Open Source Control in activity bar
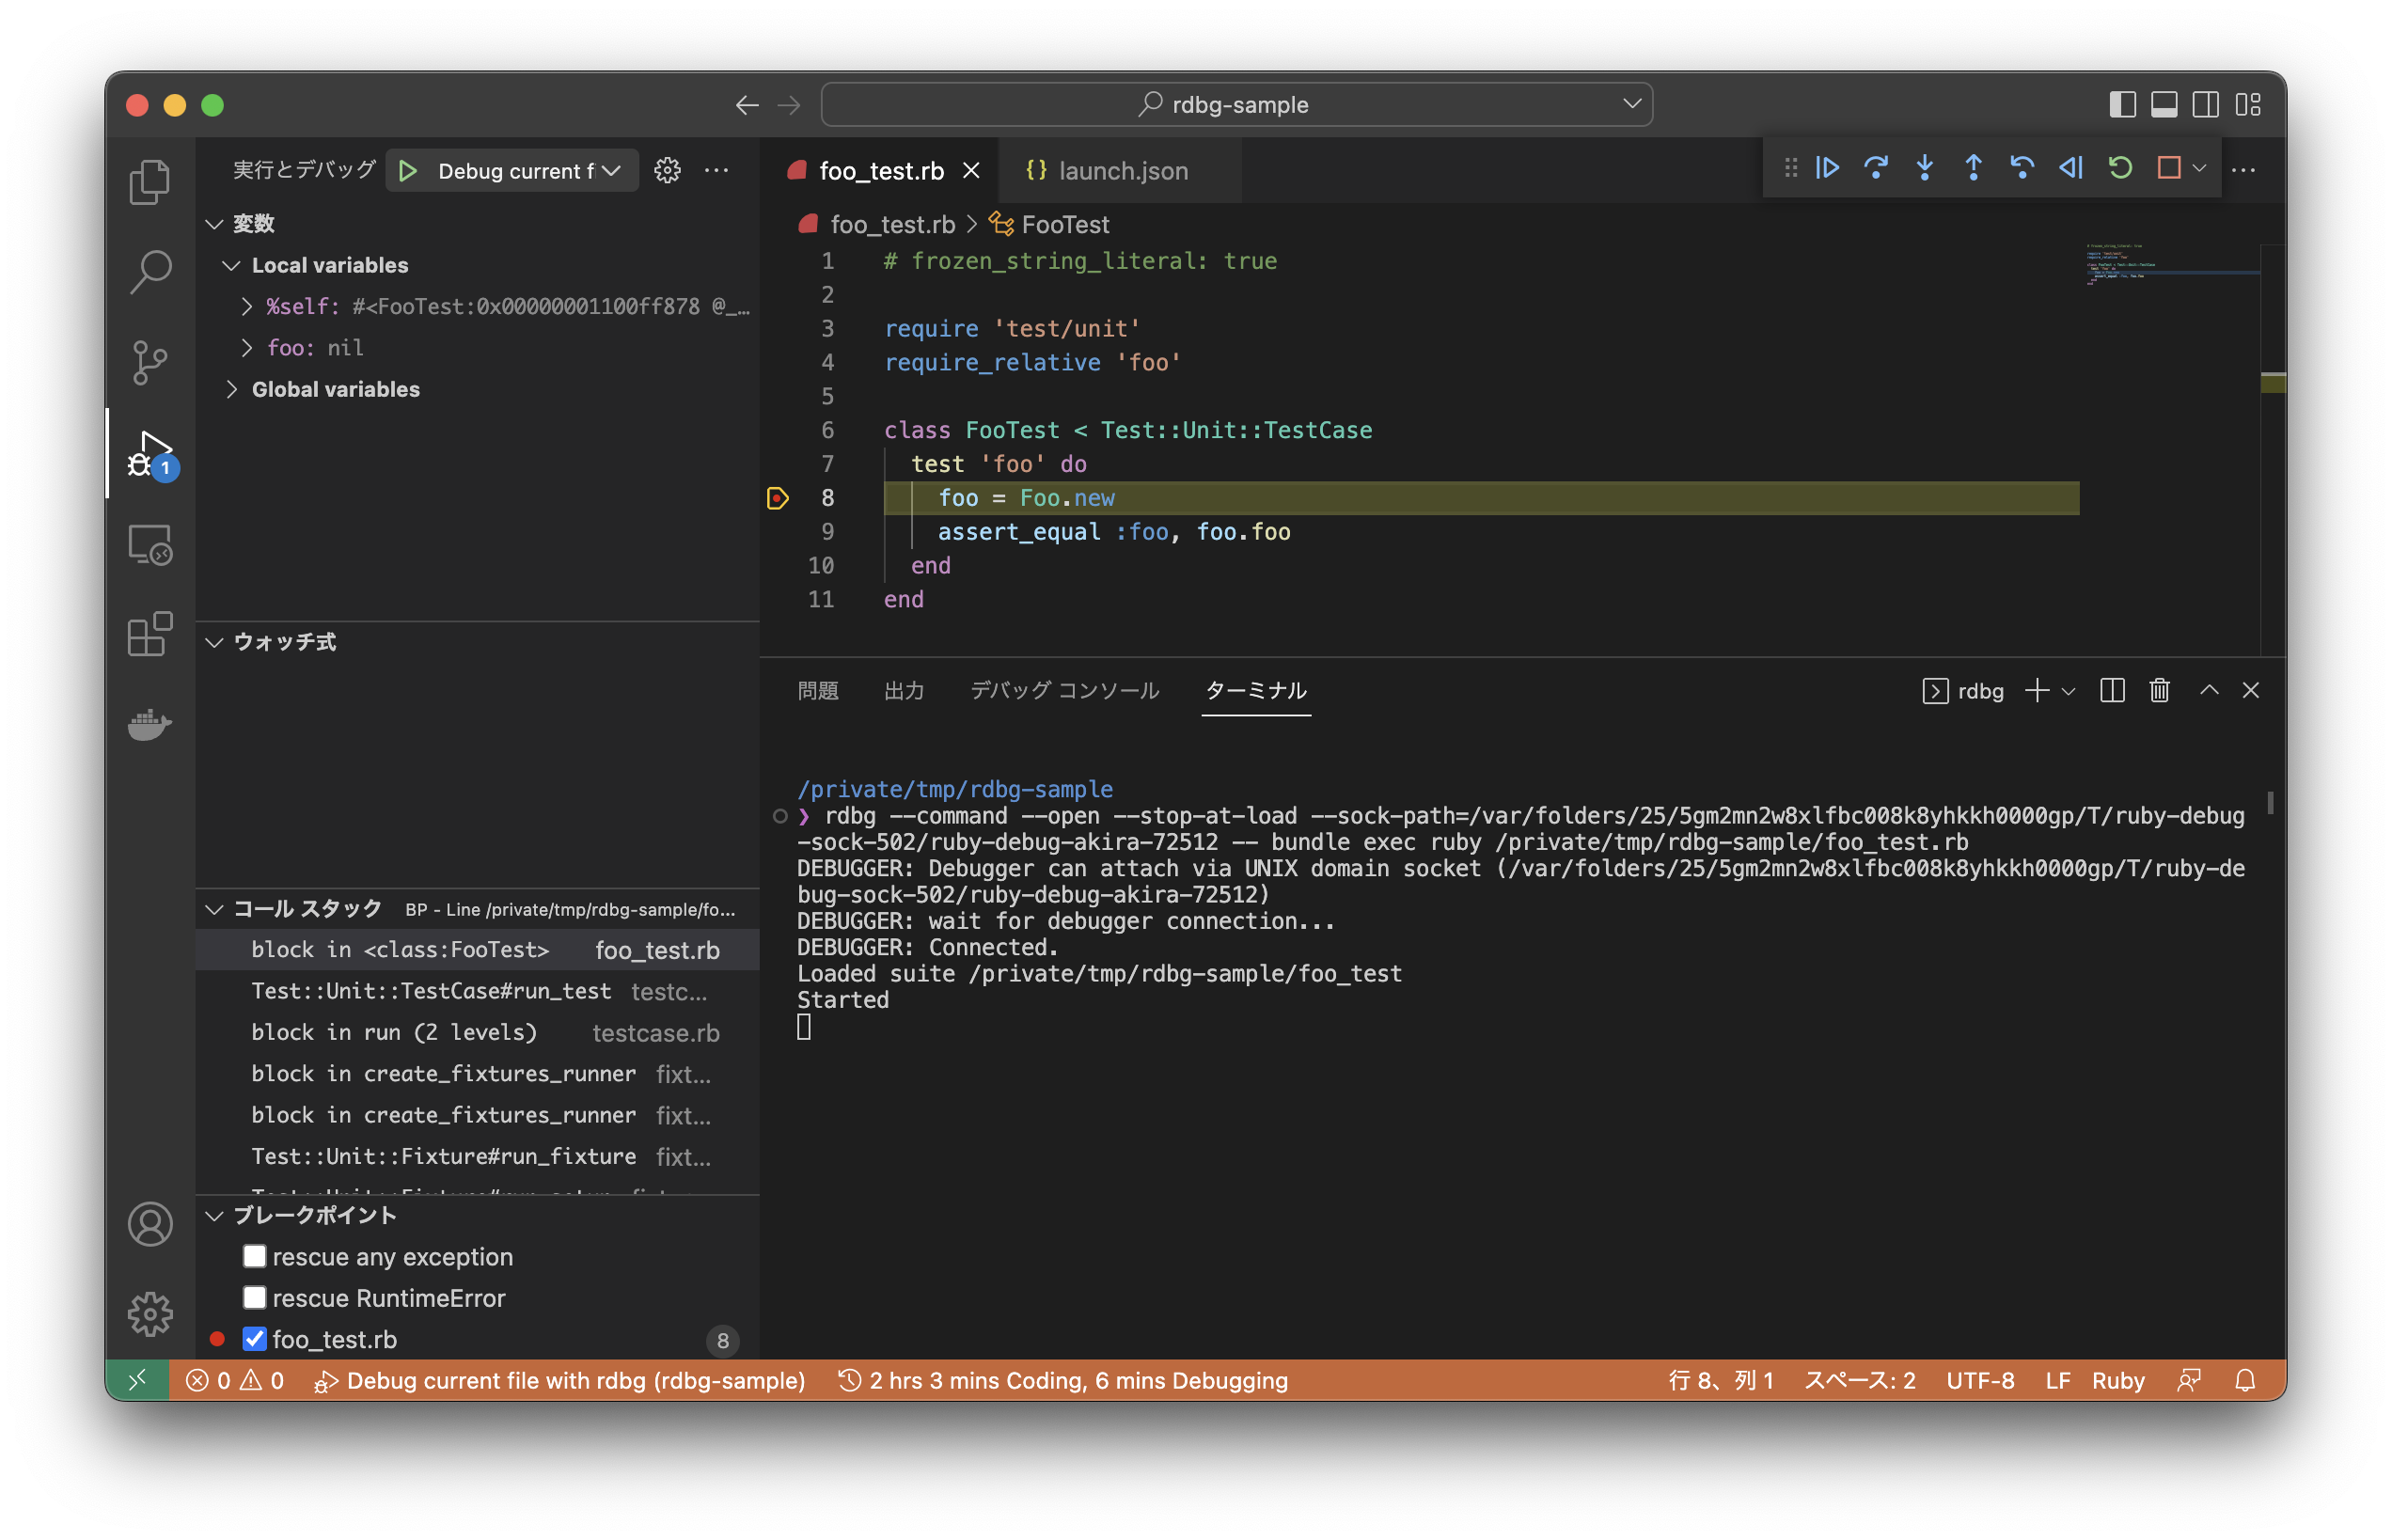2392x1540 pixels. (x=150, y=361)
